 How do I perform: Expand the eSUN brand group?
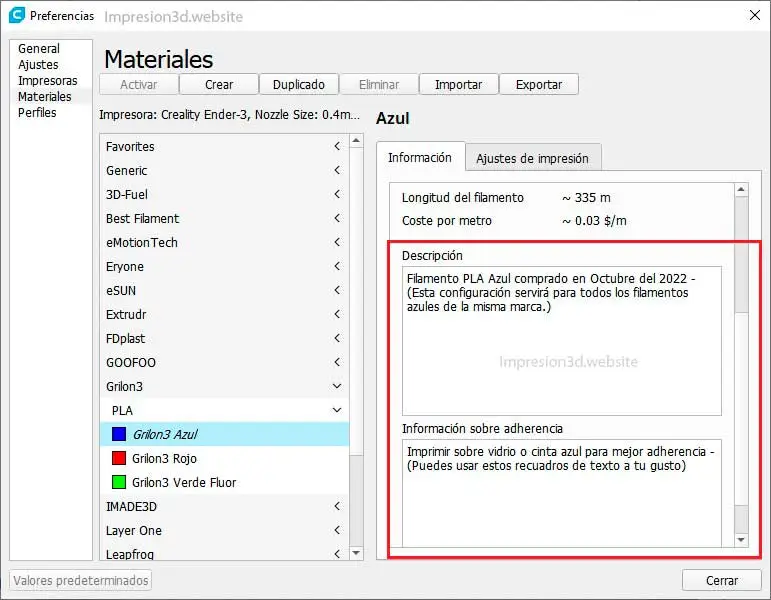337,290
